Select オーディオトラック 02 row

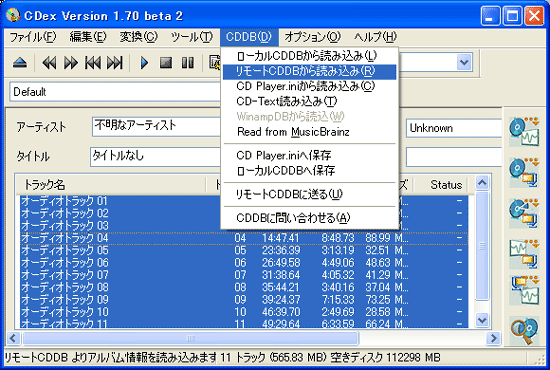point(119,213)
